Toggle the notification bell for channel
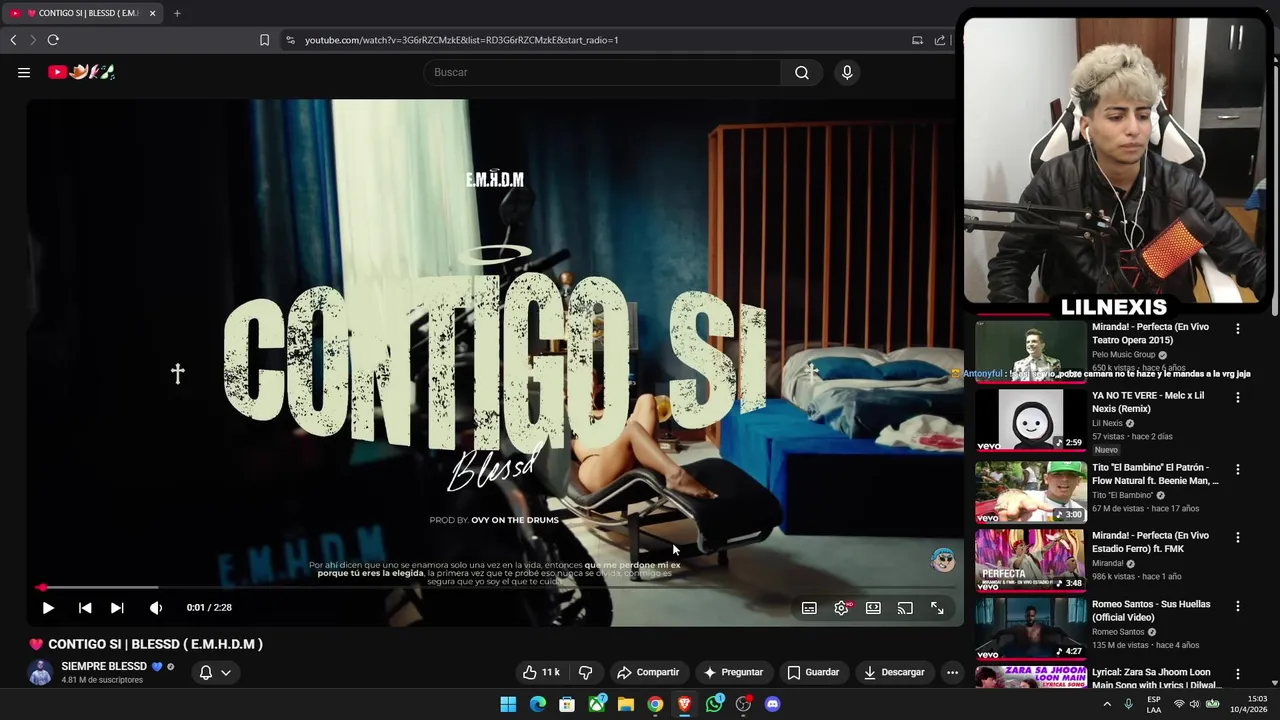Screen dimensions: 1280x720 [206, 672]
